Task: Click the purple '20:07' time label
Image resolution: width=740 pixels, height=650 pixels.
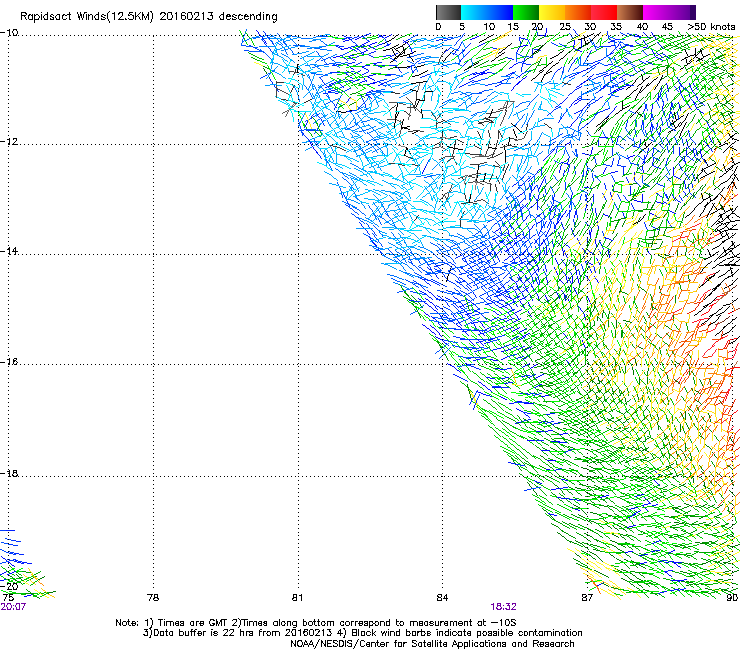Action: pyautogui.click(x=13, y=607)
